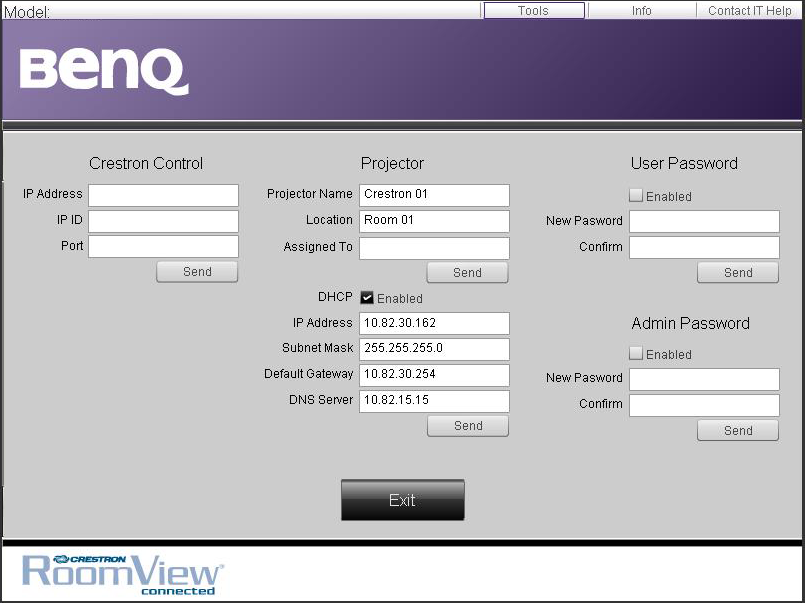Edit the projector IP Address 10.82.30.162
This screenshot has height=603, width=805.
click(x=434, y=323)
